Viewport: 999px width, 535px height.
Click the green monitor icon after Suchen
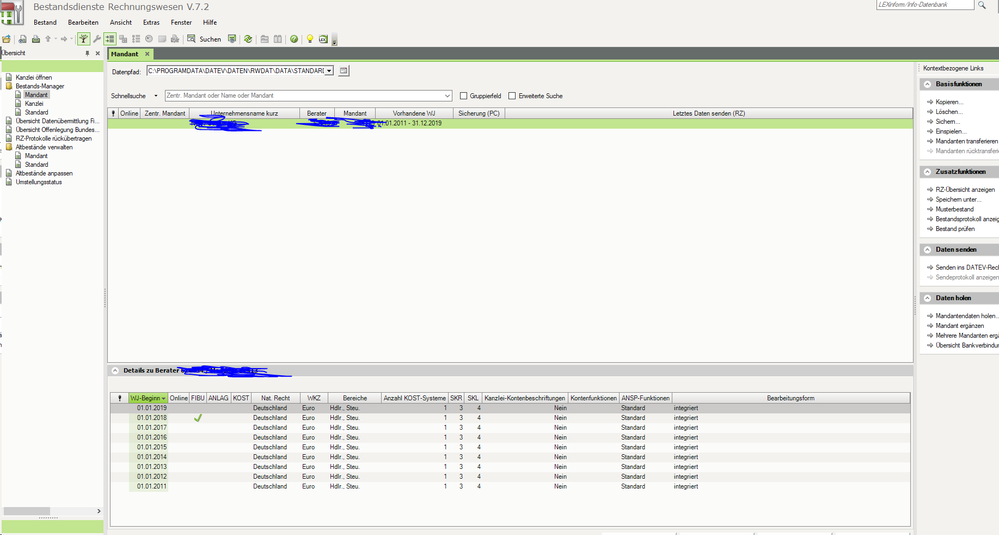[x=232, y=39]
